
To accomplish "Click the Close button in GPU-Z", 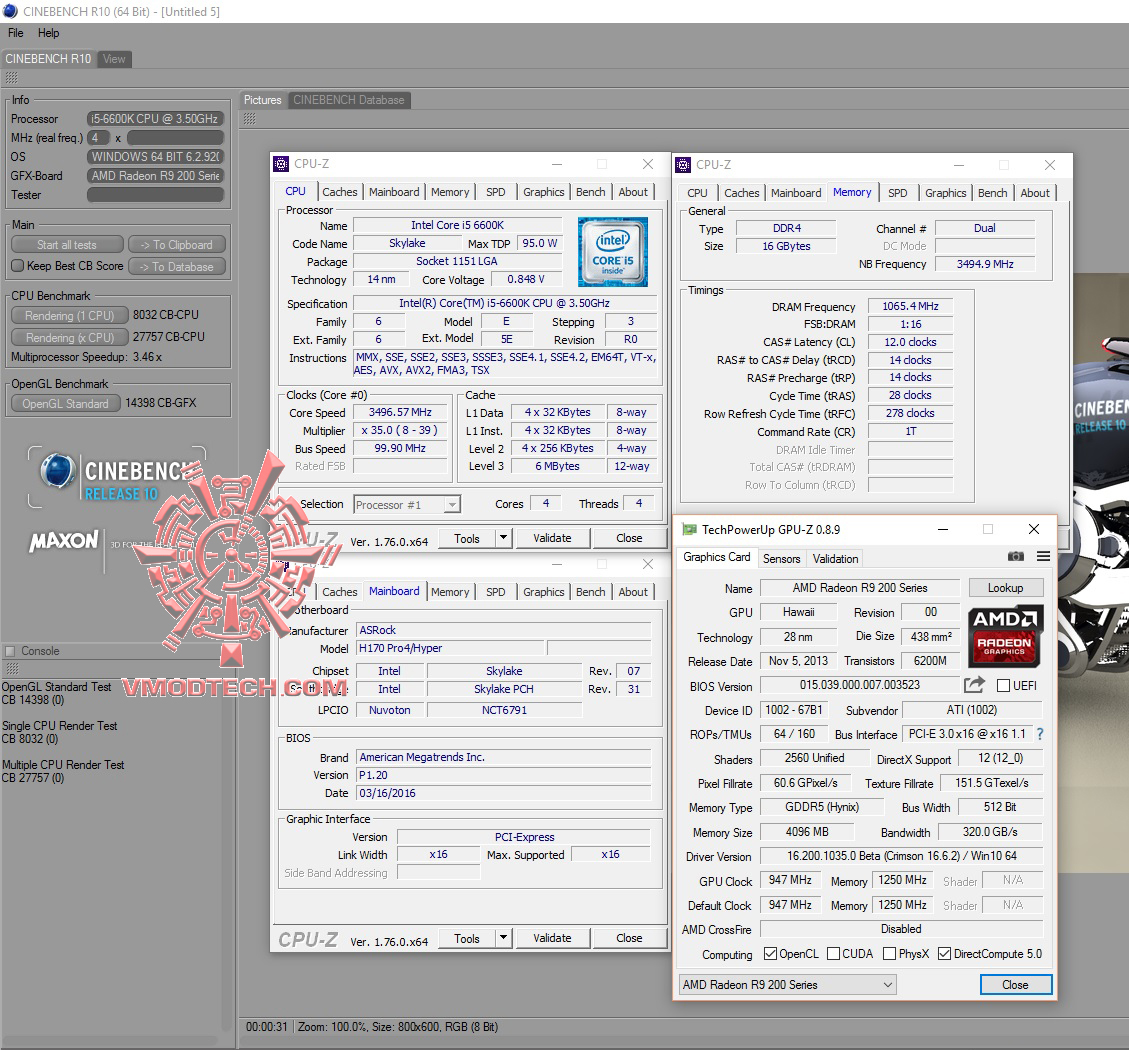I will 1015,984.
